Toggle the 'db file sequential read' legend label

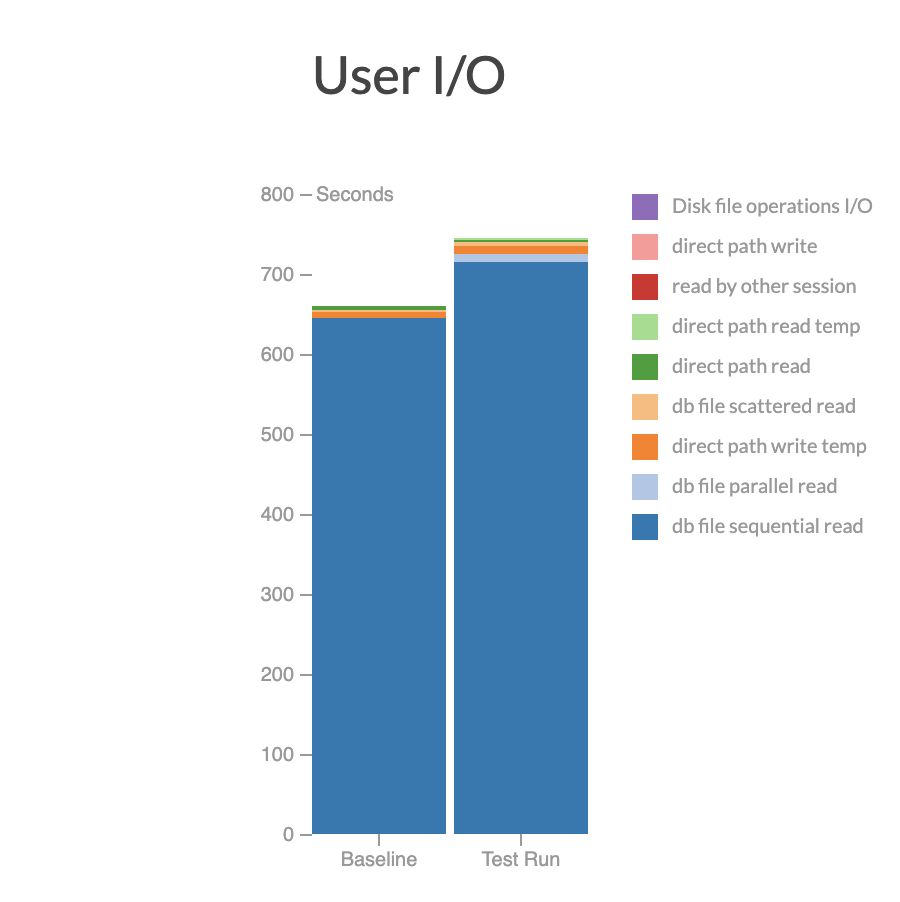coord(767,526)
